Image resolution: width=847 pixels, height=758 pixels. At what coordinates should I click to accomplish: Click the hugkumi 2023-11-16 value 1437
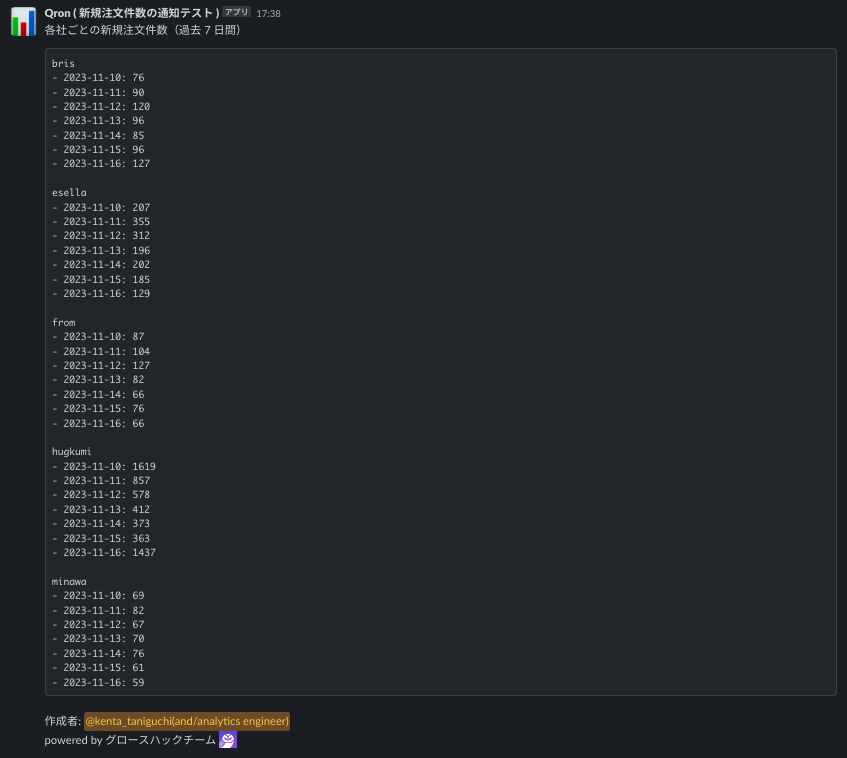coord(143,553)
